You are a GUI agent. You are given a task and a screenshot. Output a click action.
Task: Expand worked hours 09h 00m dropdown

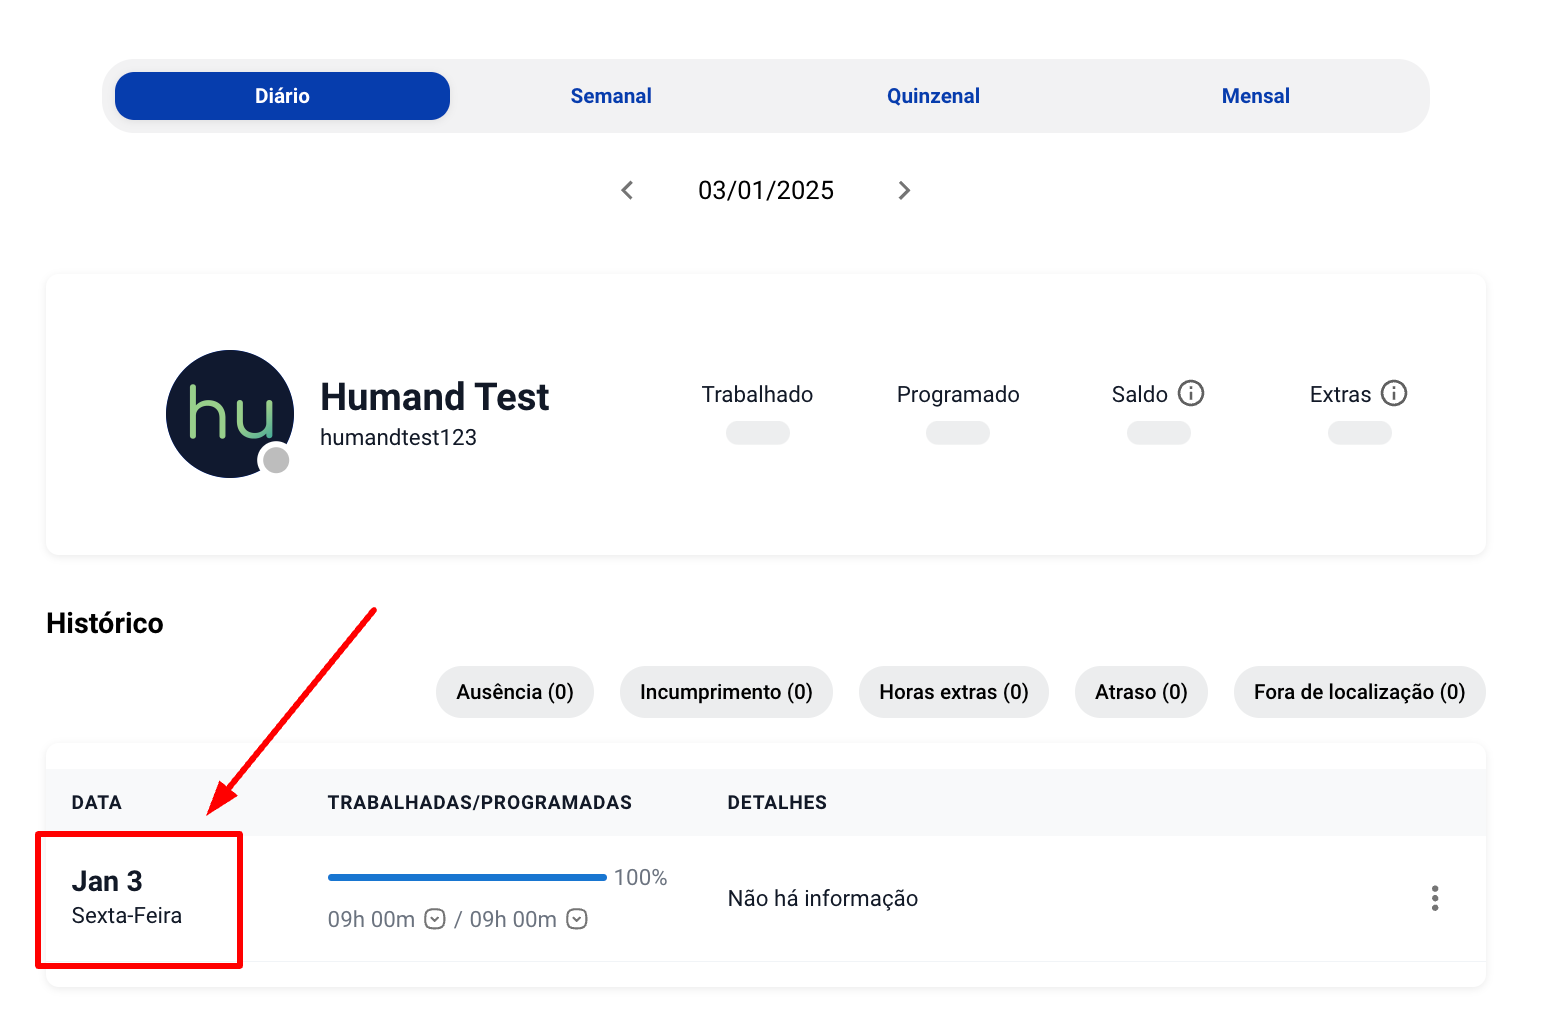(x=435, y=919)
